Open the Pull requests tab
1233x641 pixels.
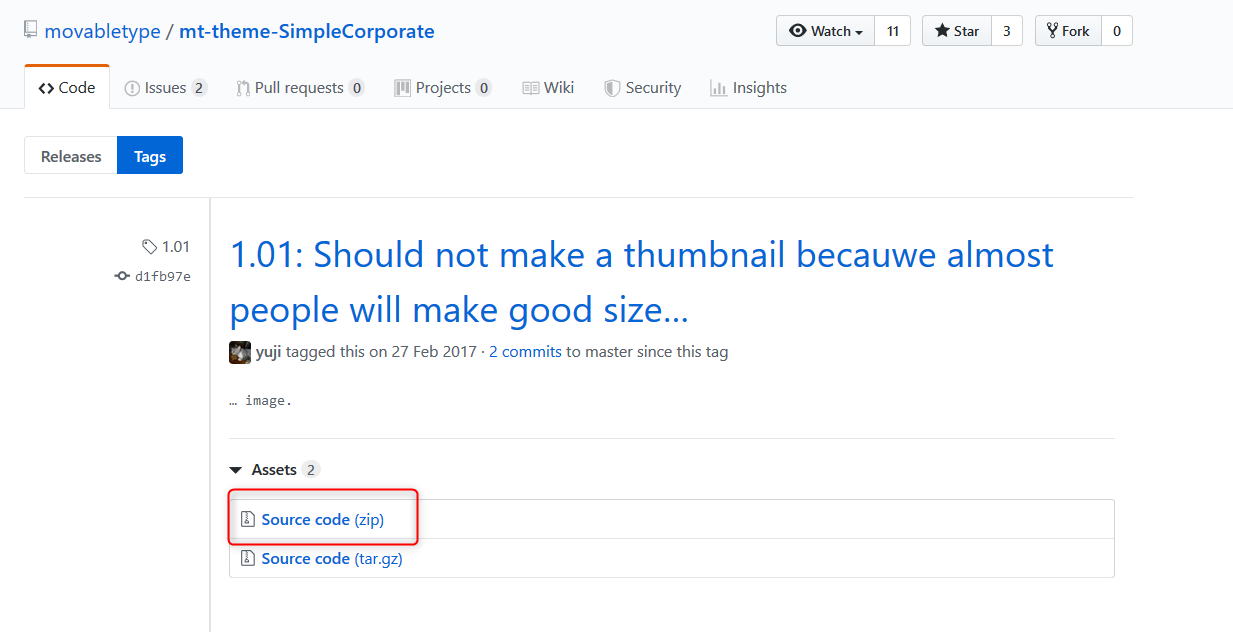click(x=299, y=88)
